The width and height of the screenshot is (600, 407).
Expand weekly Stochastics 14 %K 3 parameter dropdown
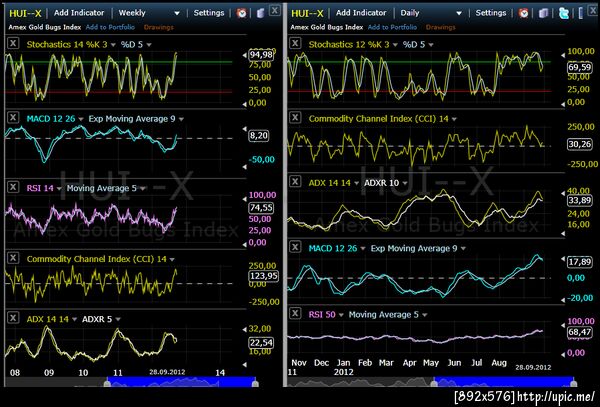[x=113, y=45]
